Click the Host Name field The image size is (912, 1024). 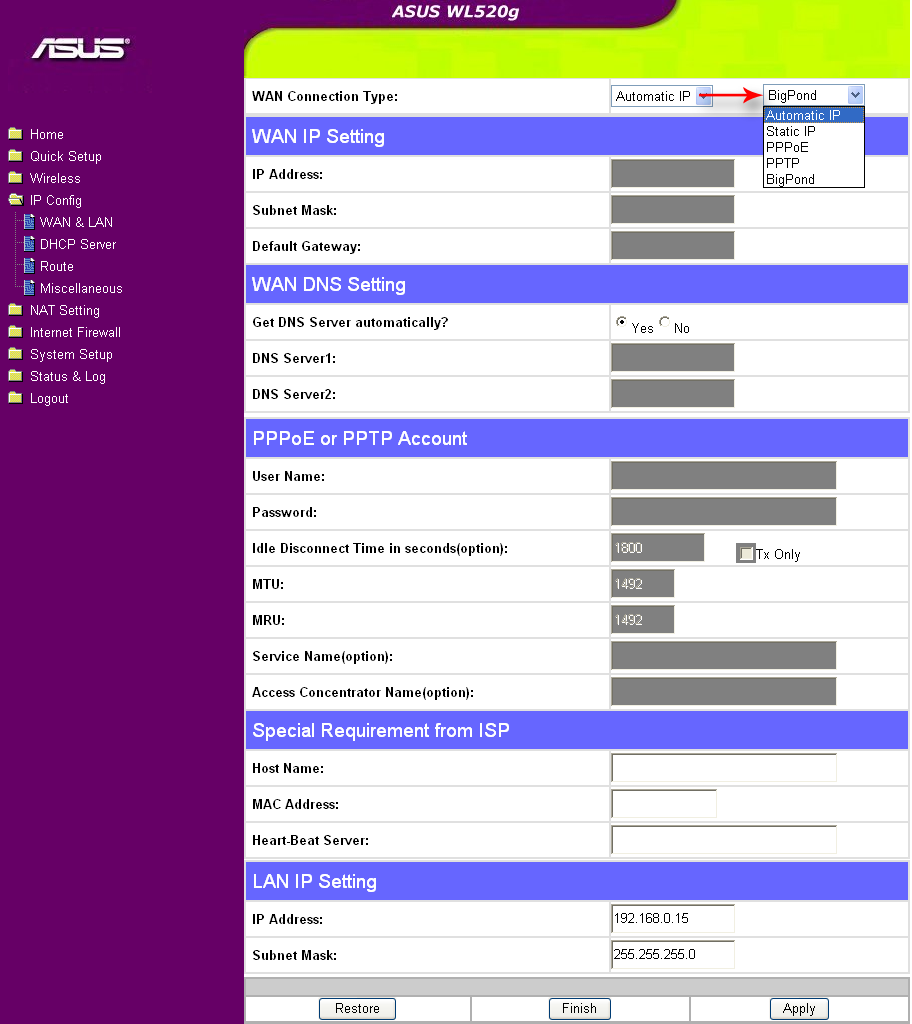[x=724, y=767]
